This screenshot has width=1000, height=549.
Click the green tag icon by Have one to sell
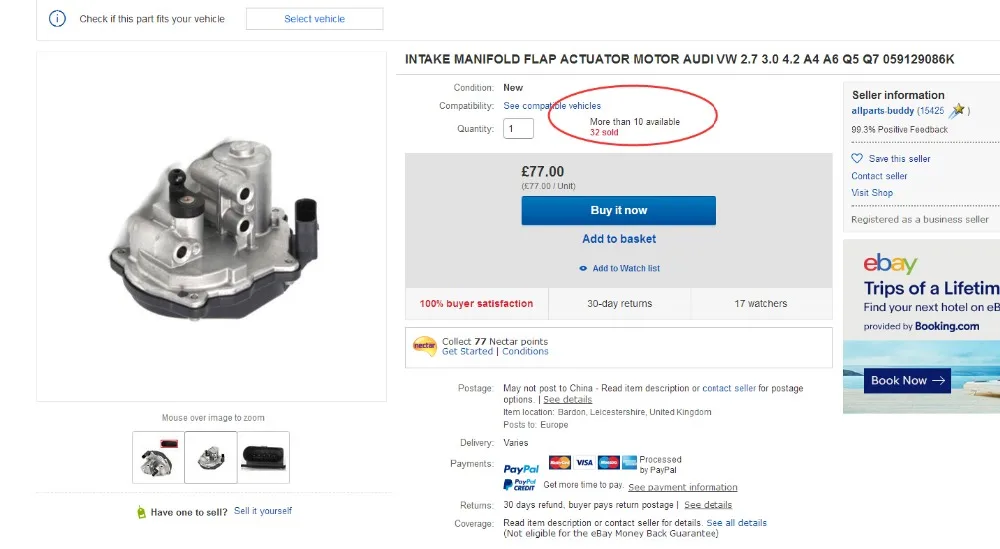tap(141, 512)
